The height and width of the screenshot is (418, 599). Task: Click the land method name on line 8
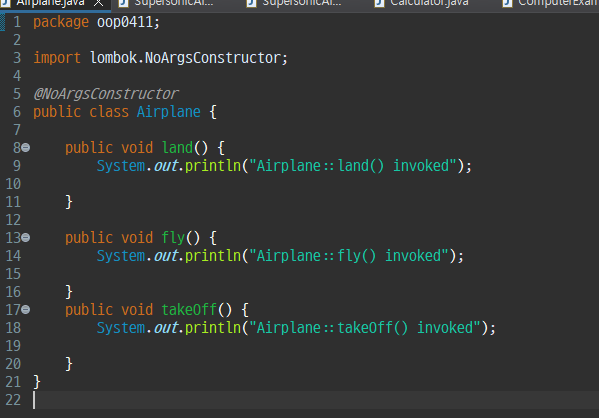pyautogui.click(x=177, y=148)
